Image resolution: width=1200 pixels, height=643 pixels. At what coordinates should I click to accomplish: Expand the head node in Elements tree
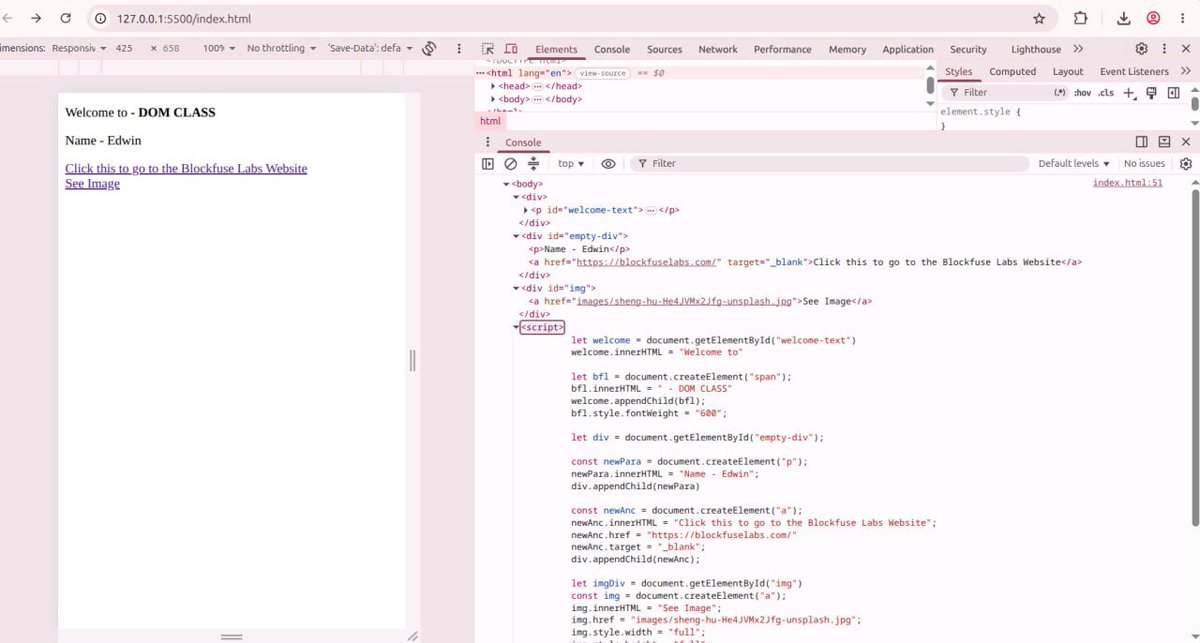pos(492,86)
